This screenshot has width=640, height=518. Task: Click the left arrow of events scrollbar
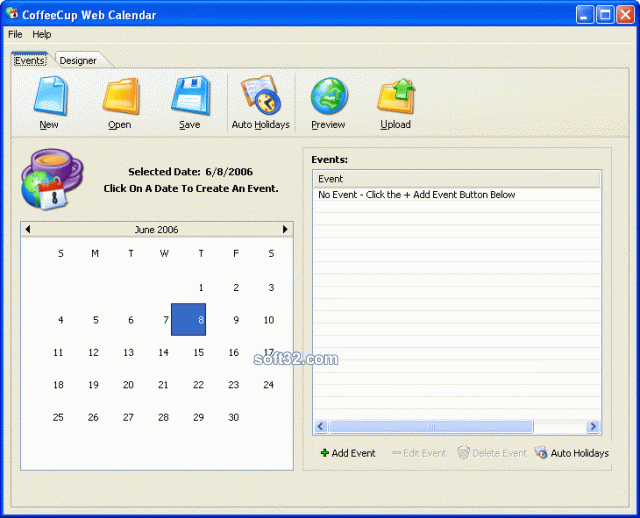[x=321, y=427]
